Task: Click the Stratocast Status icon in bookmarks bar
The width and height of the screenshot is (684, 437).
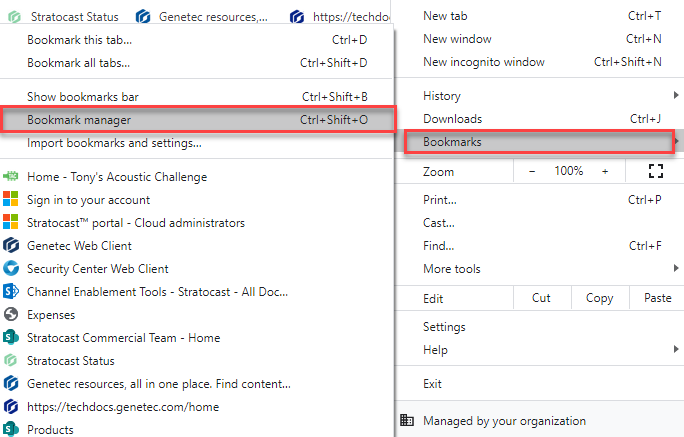Action: [x=14, y=17]
